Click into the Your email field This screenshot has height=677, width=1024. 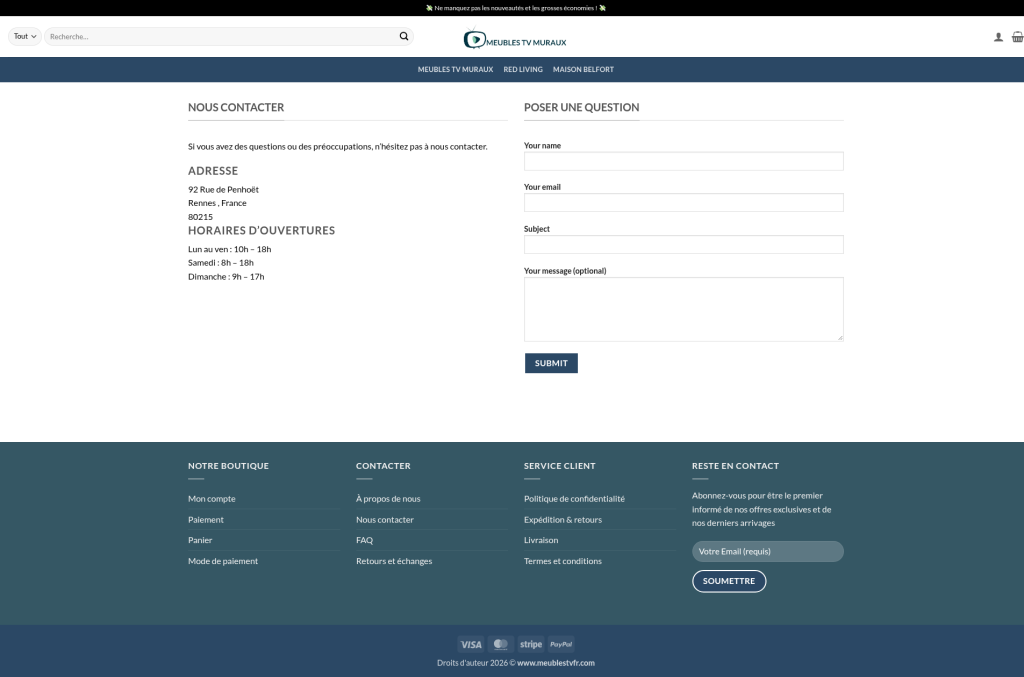pyautogui.click(x=683, y=202)
